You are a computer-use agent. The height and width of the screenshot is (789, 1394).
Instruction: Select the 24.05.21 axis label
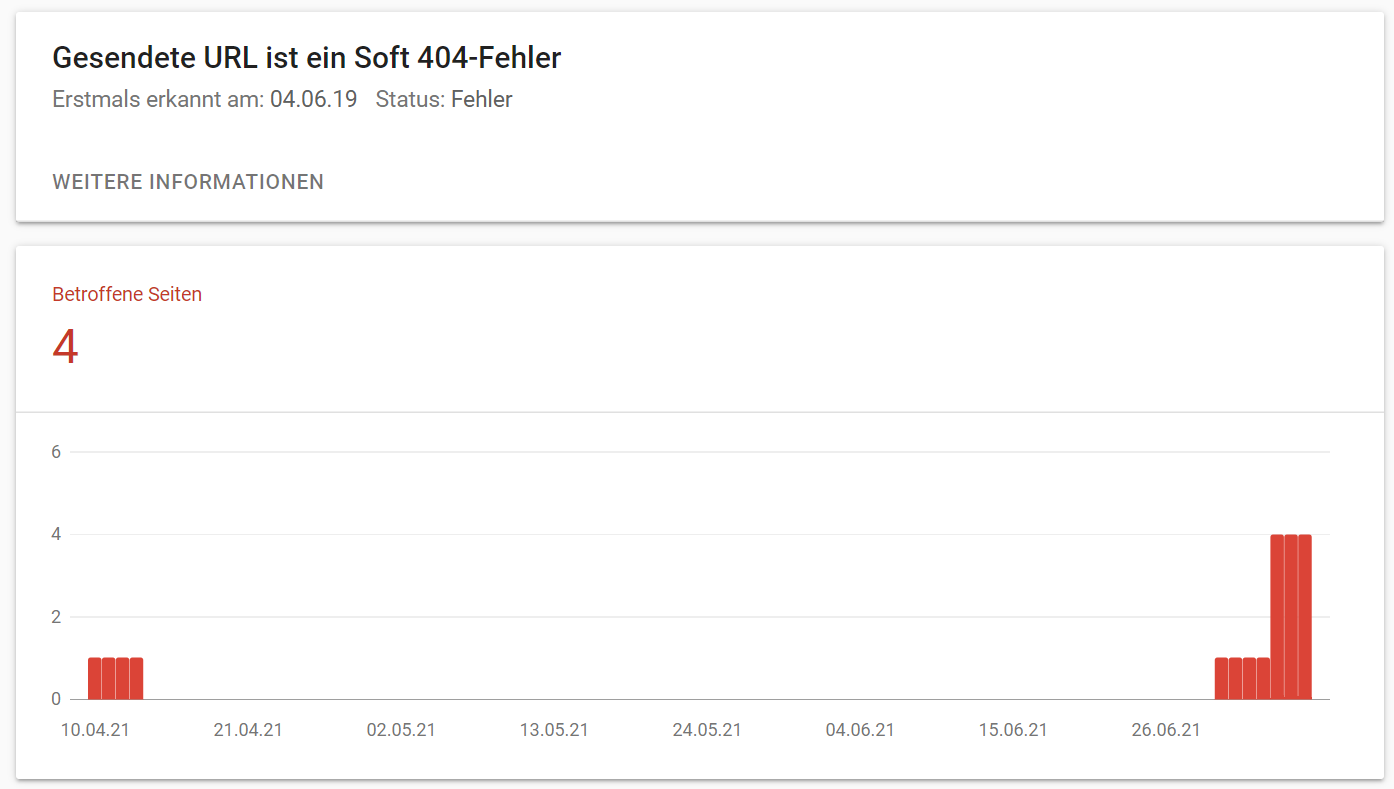707,729
